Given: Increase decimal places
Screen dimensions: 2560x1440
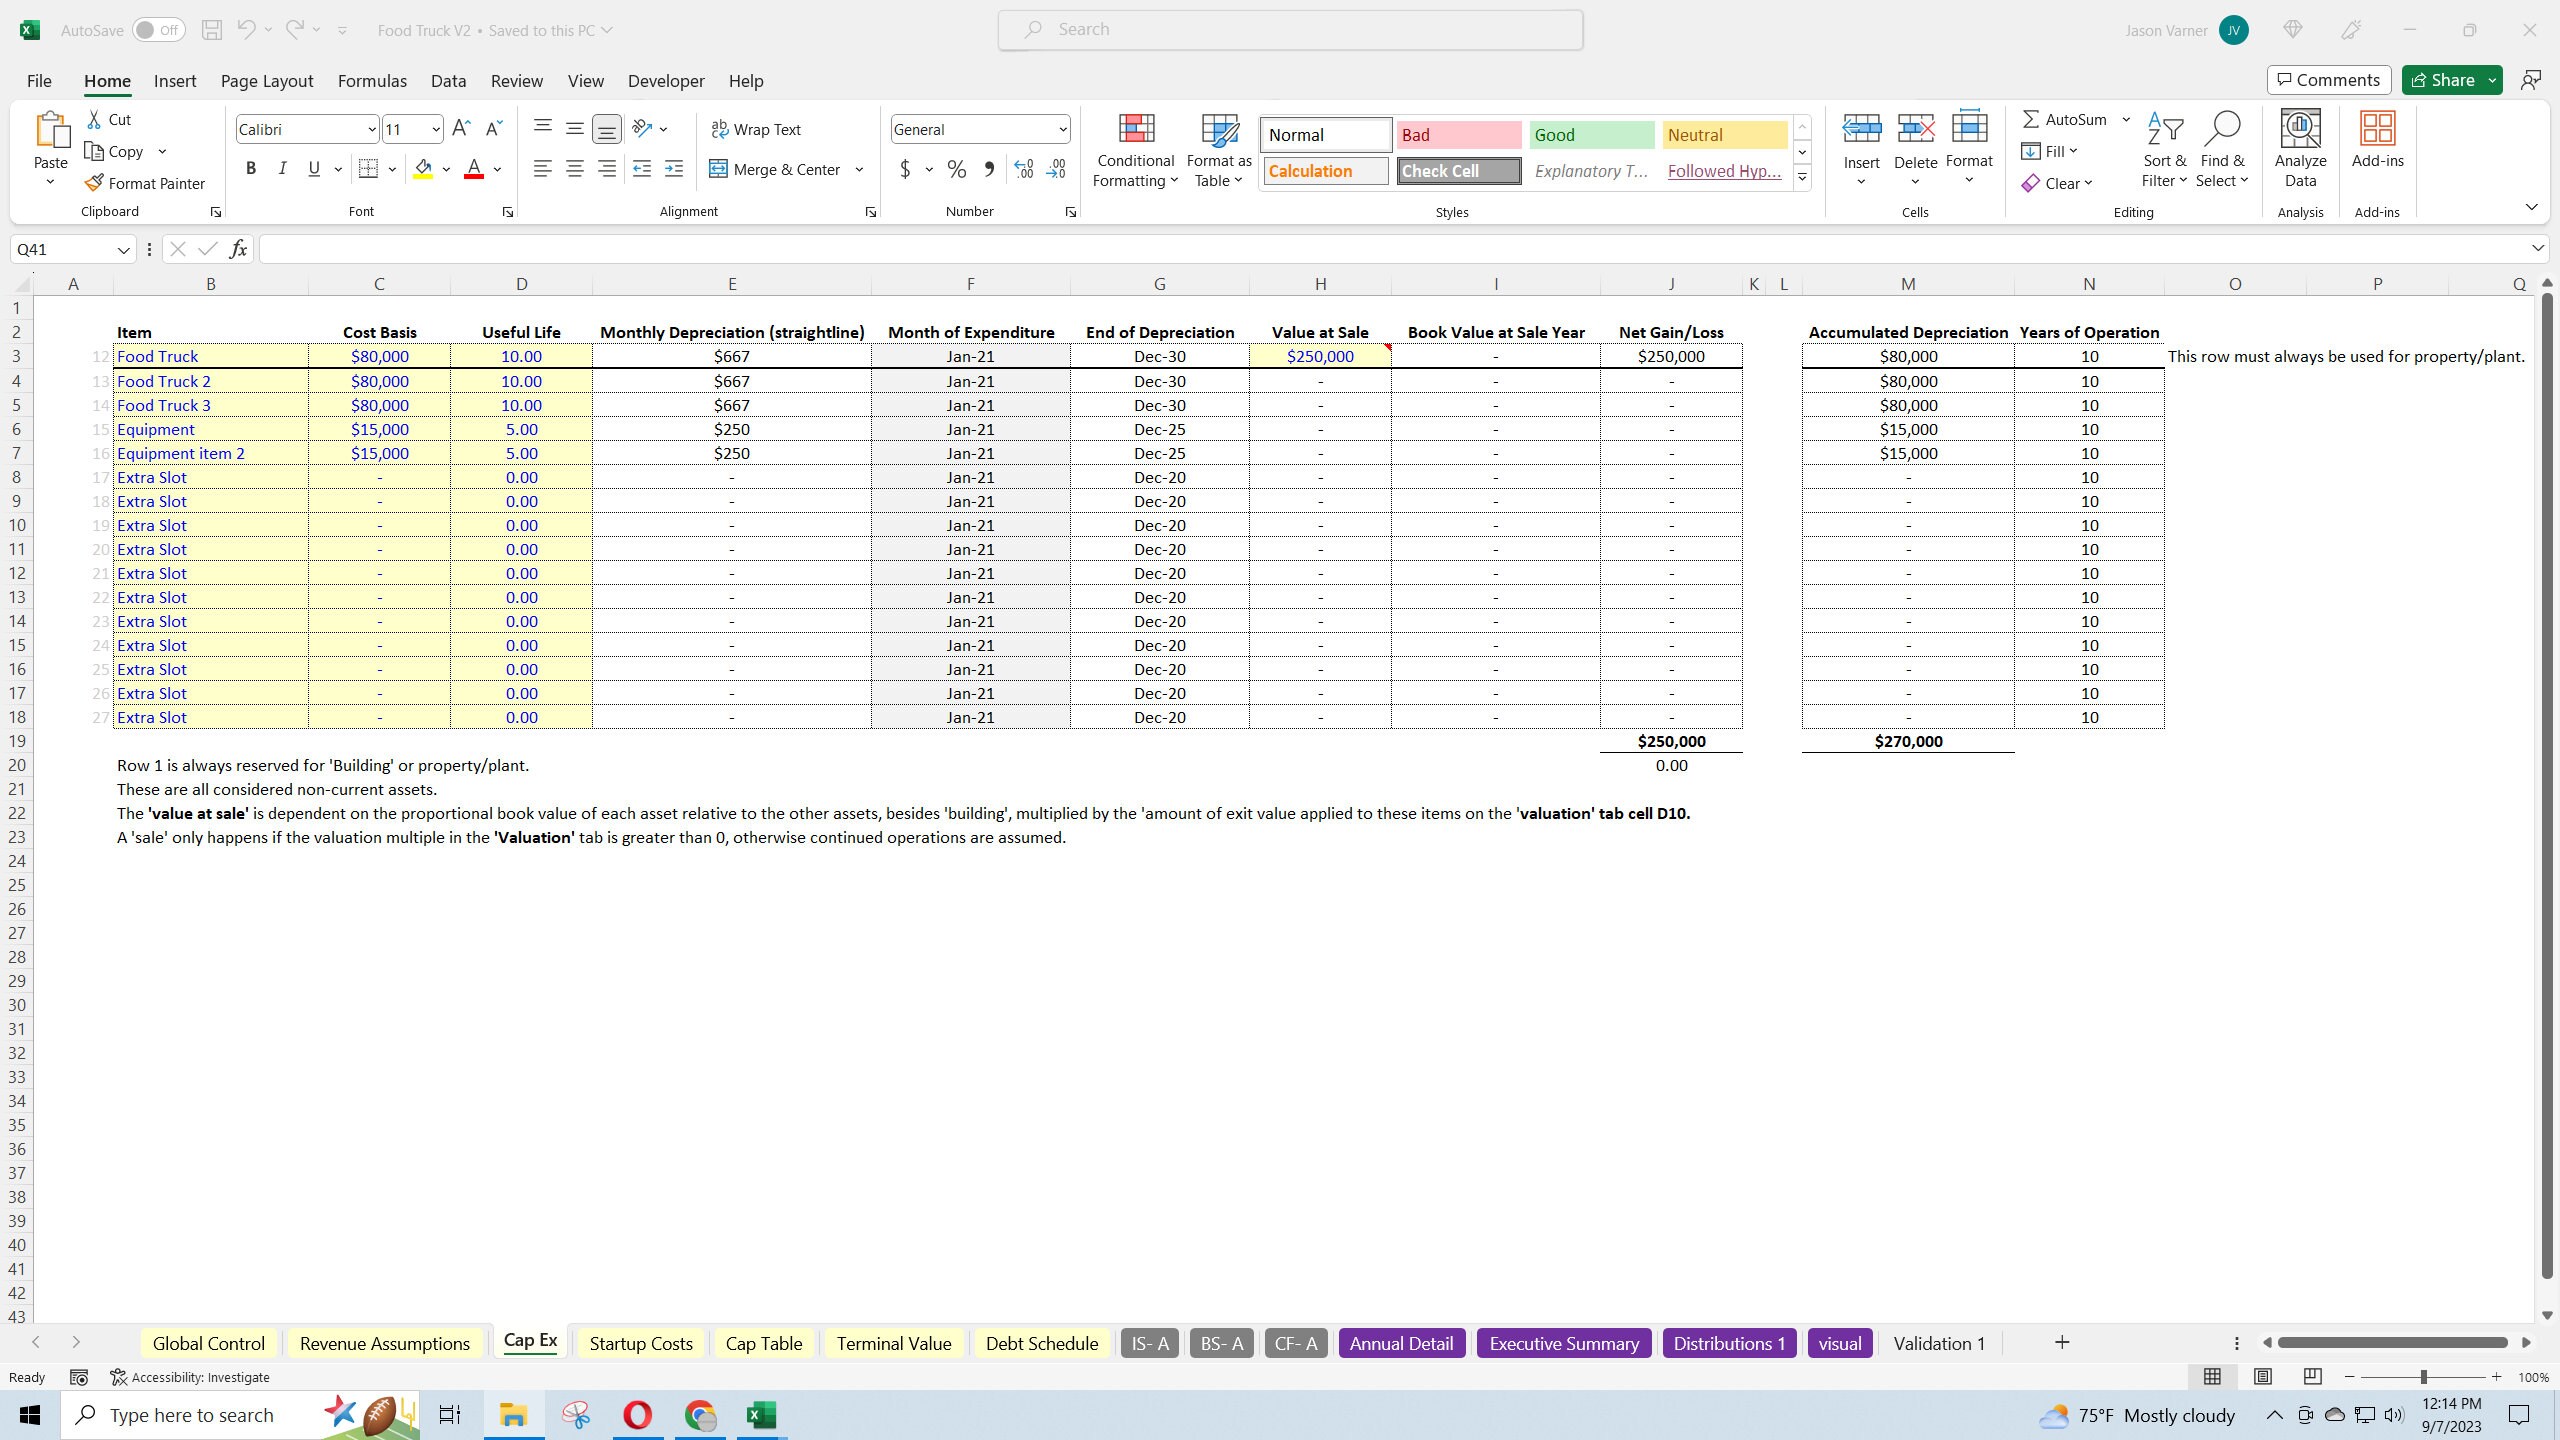Looking at the screenshot, I should click(x=1023, y=170).
